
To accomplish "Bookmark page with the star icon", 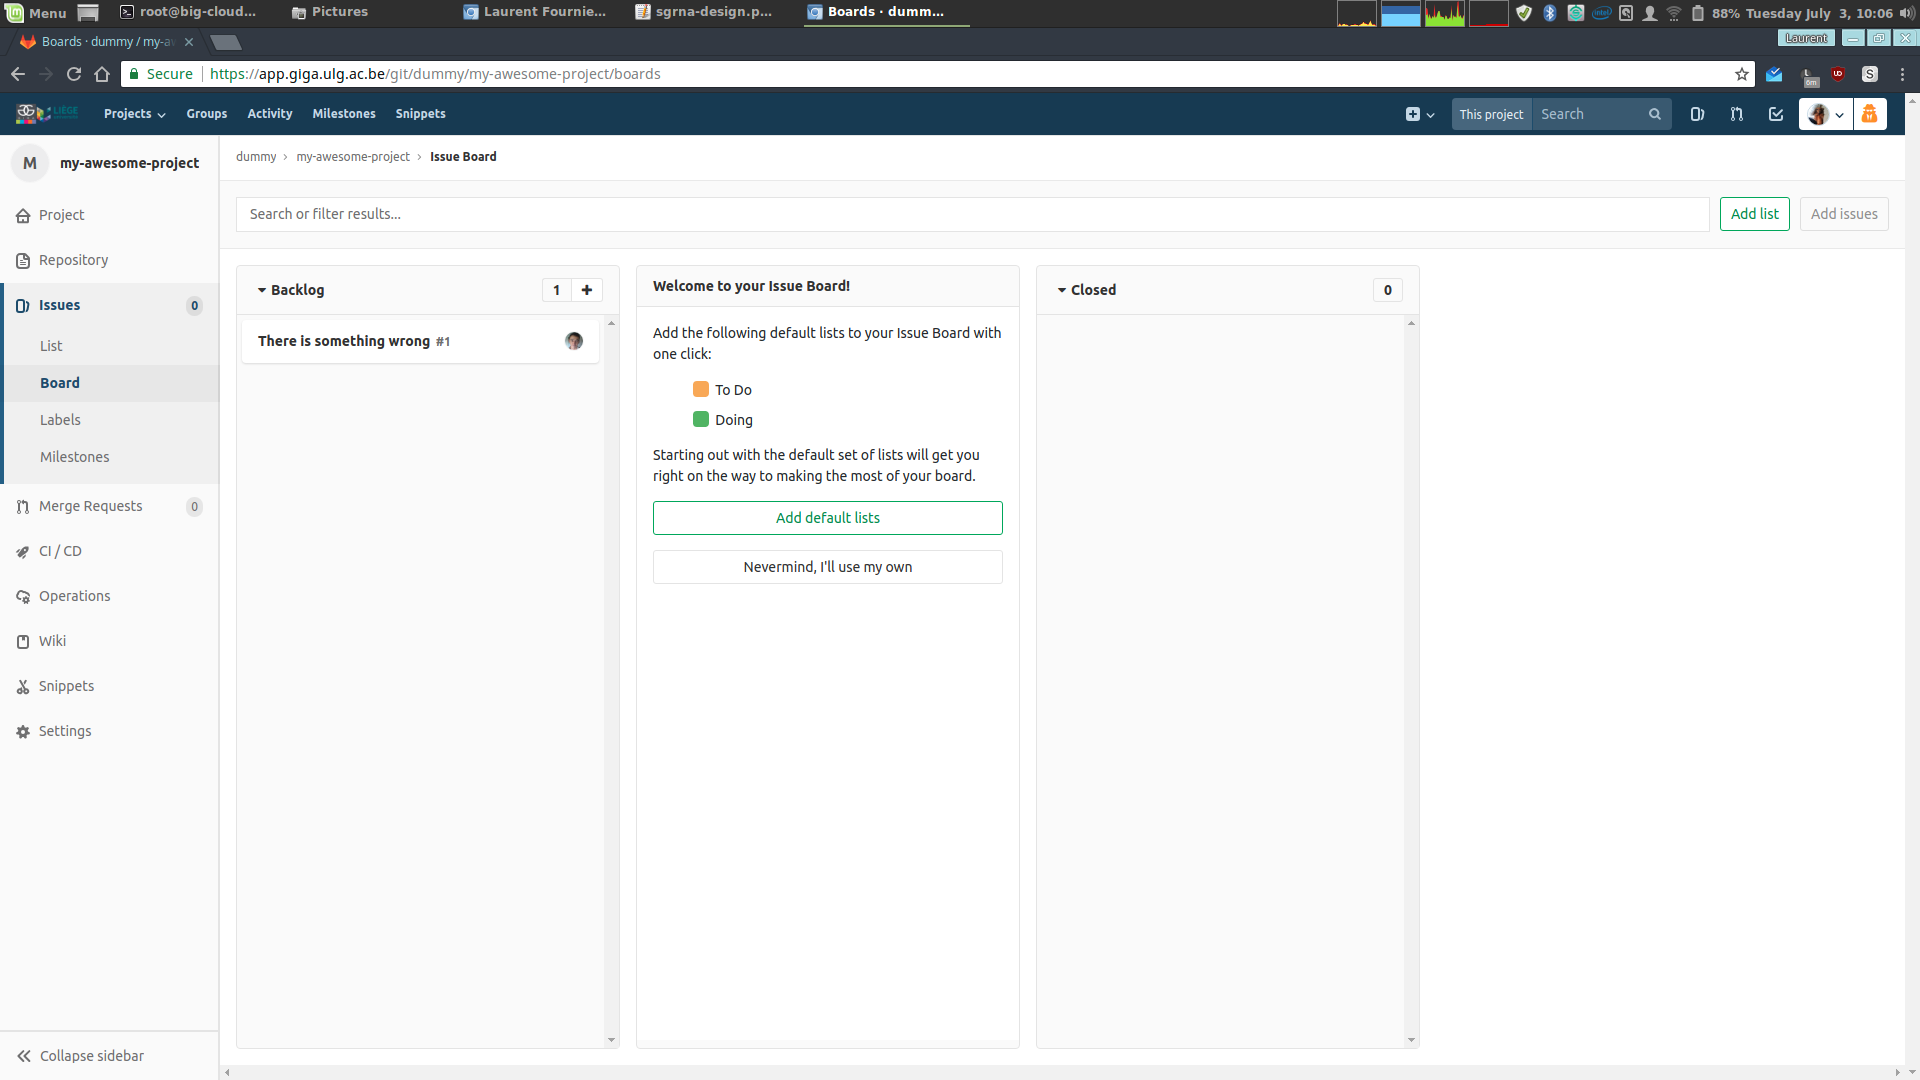I will pos(1742,74).
